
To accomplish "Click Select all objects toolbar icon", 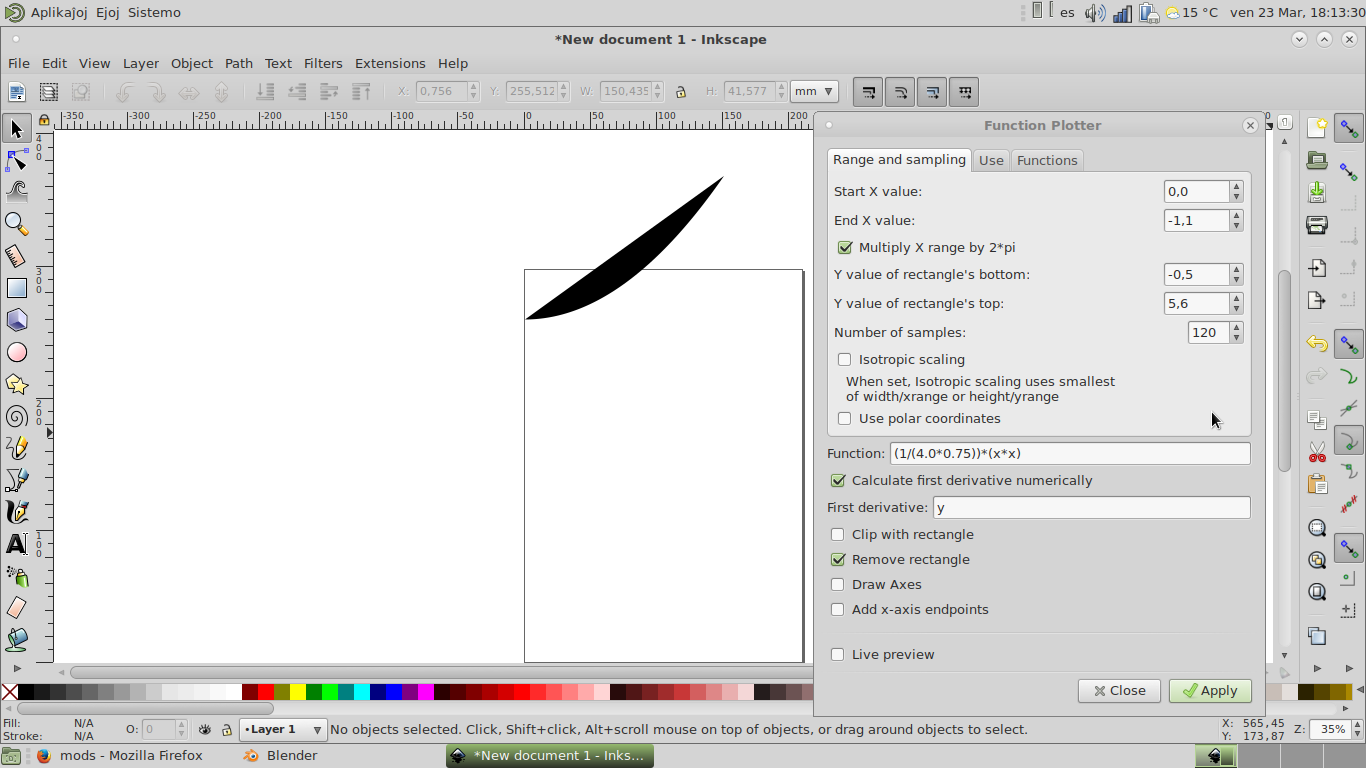I will (x=17, y=92).
